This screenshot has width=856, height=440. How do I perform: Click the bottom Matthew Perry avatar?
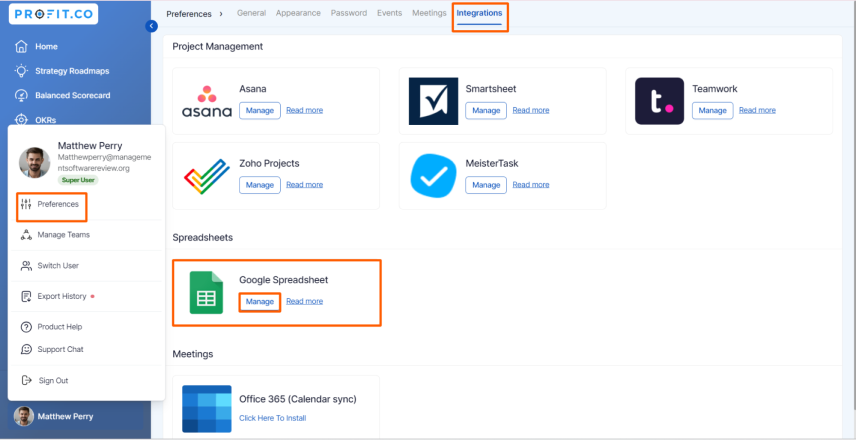(x=23, y=416)
